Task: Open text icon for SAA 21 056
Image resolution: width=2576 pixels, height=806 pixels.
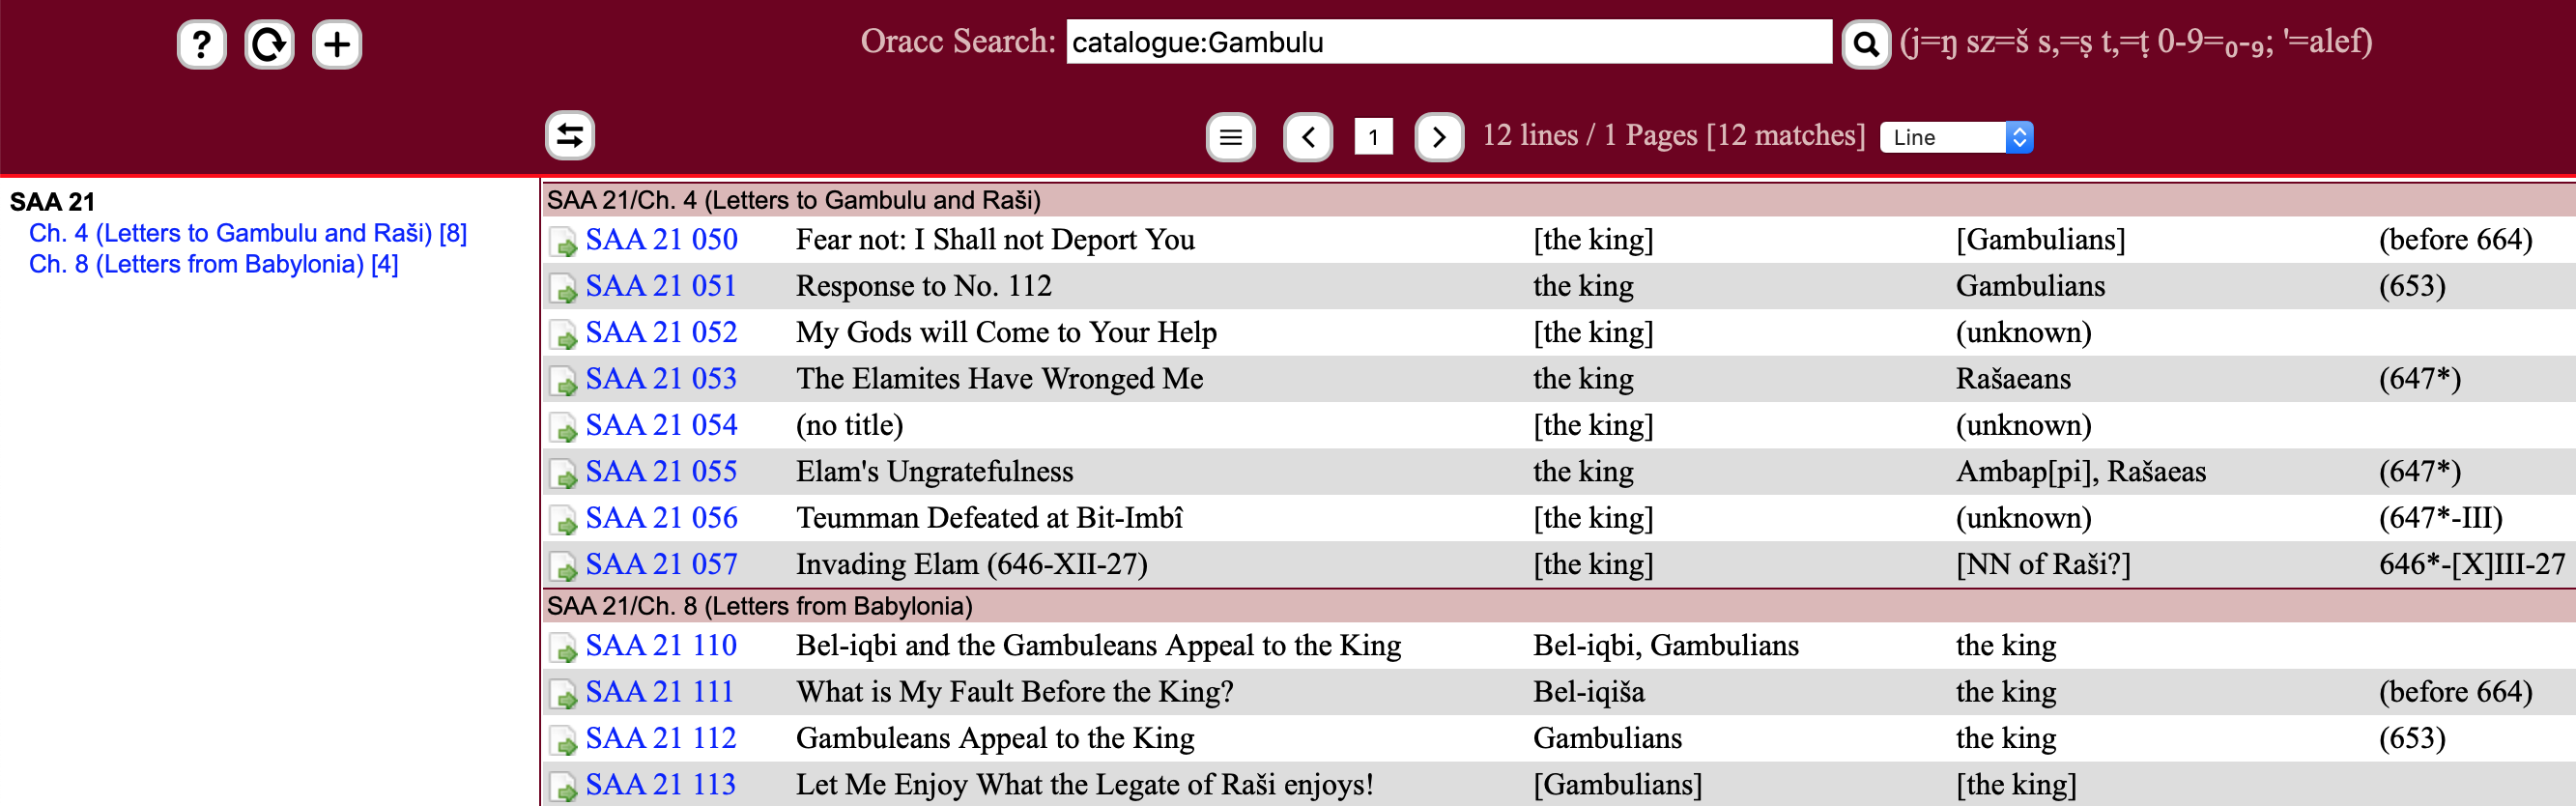Action: pyautogui.click(x=564, y=519)
